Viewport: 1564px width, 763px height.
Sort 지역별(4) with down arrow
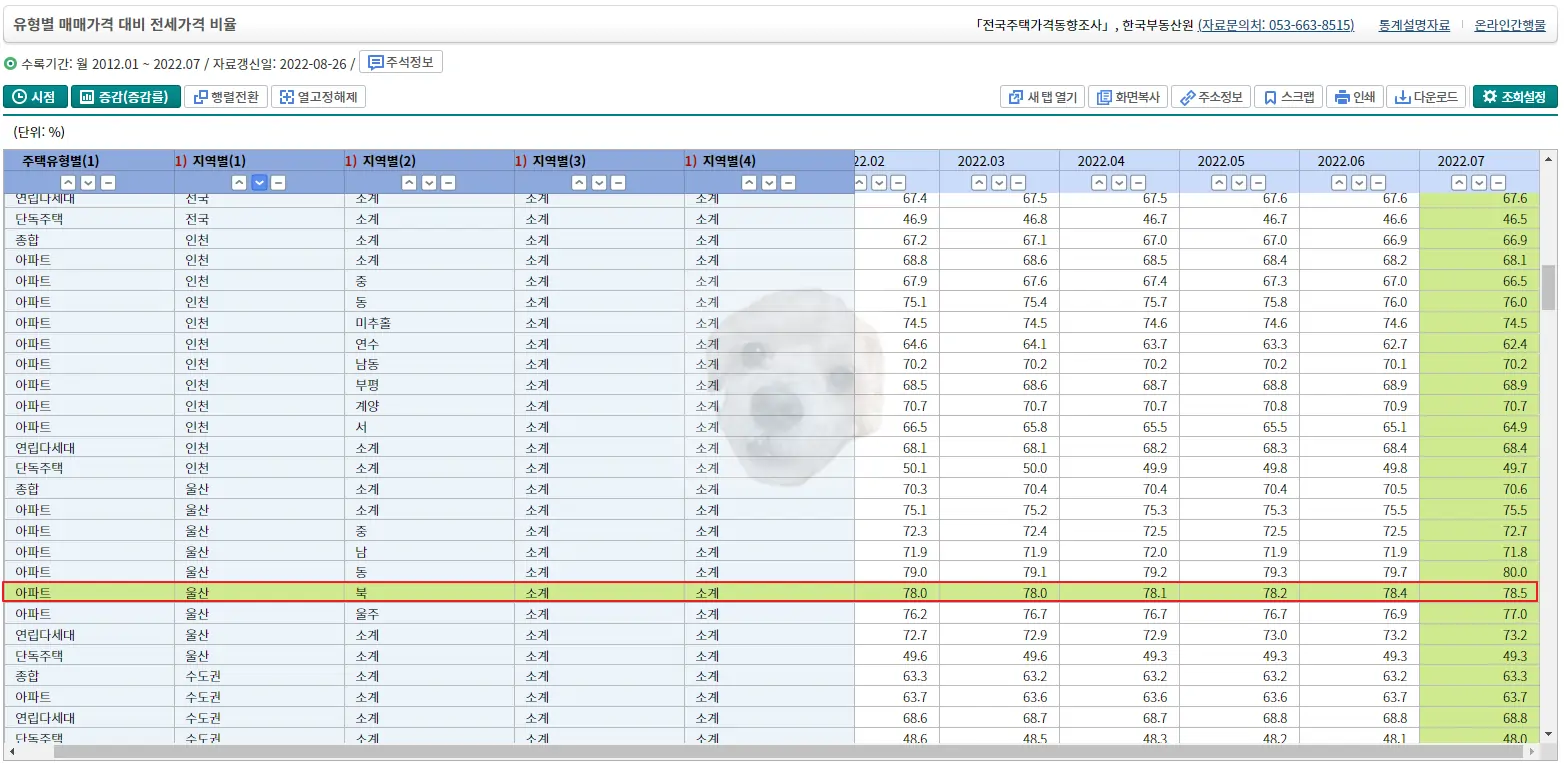pos(768,182)
